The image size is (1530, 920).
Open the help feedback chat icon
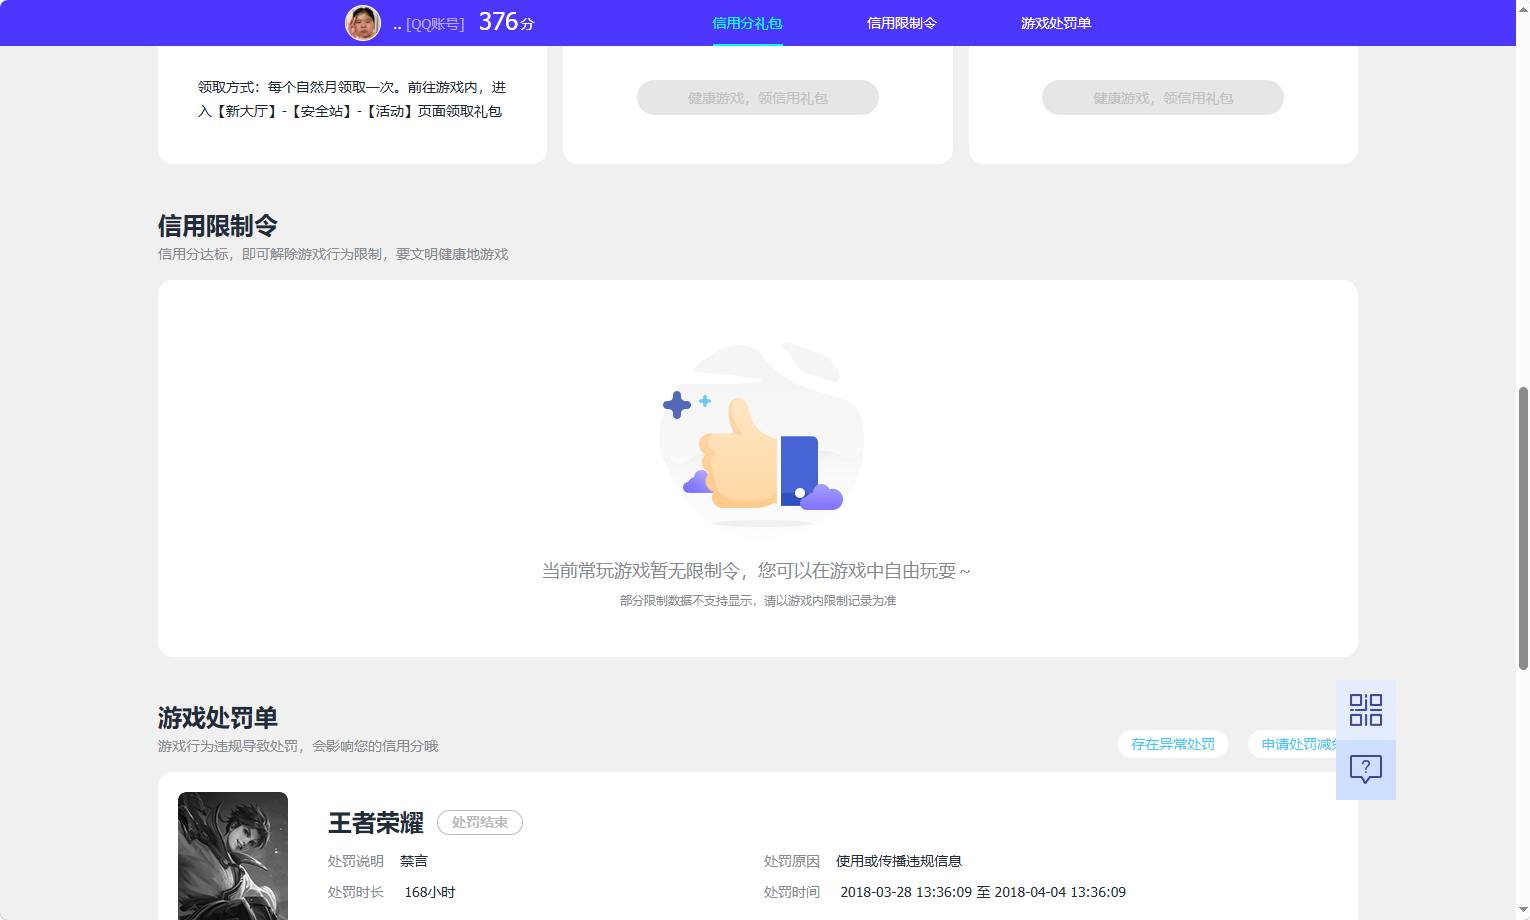point(1366,769)
